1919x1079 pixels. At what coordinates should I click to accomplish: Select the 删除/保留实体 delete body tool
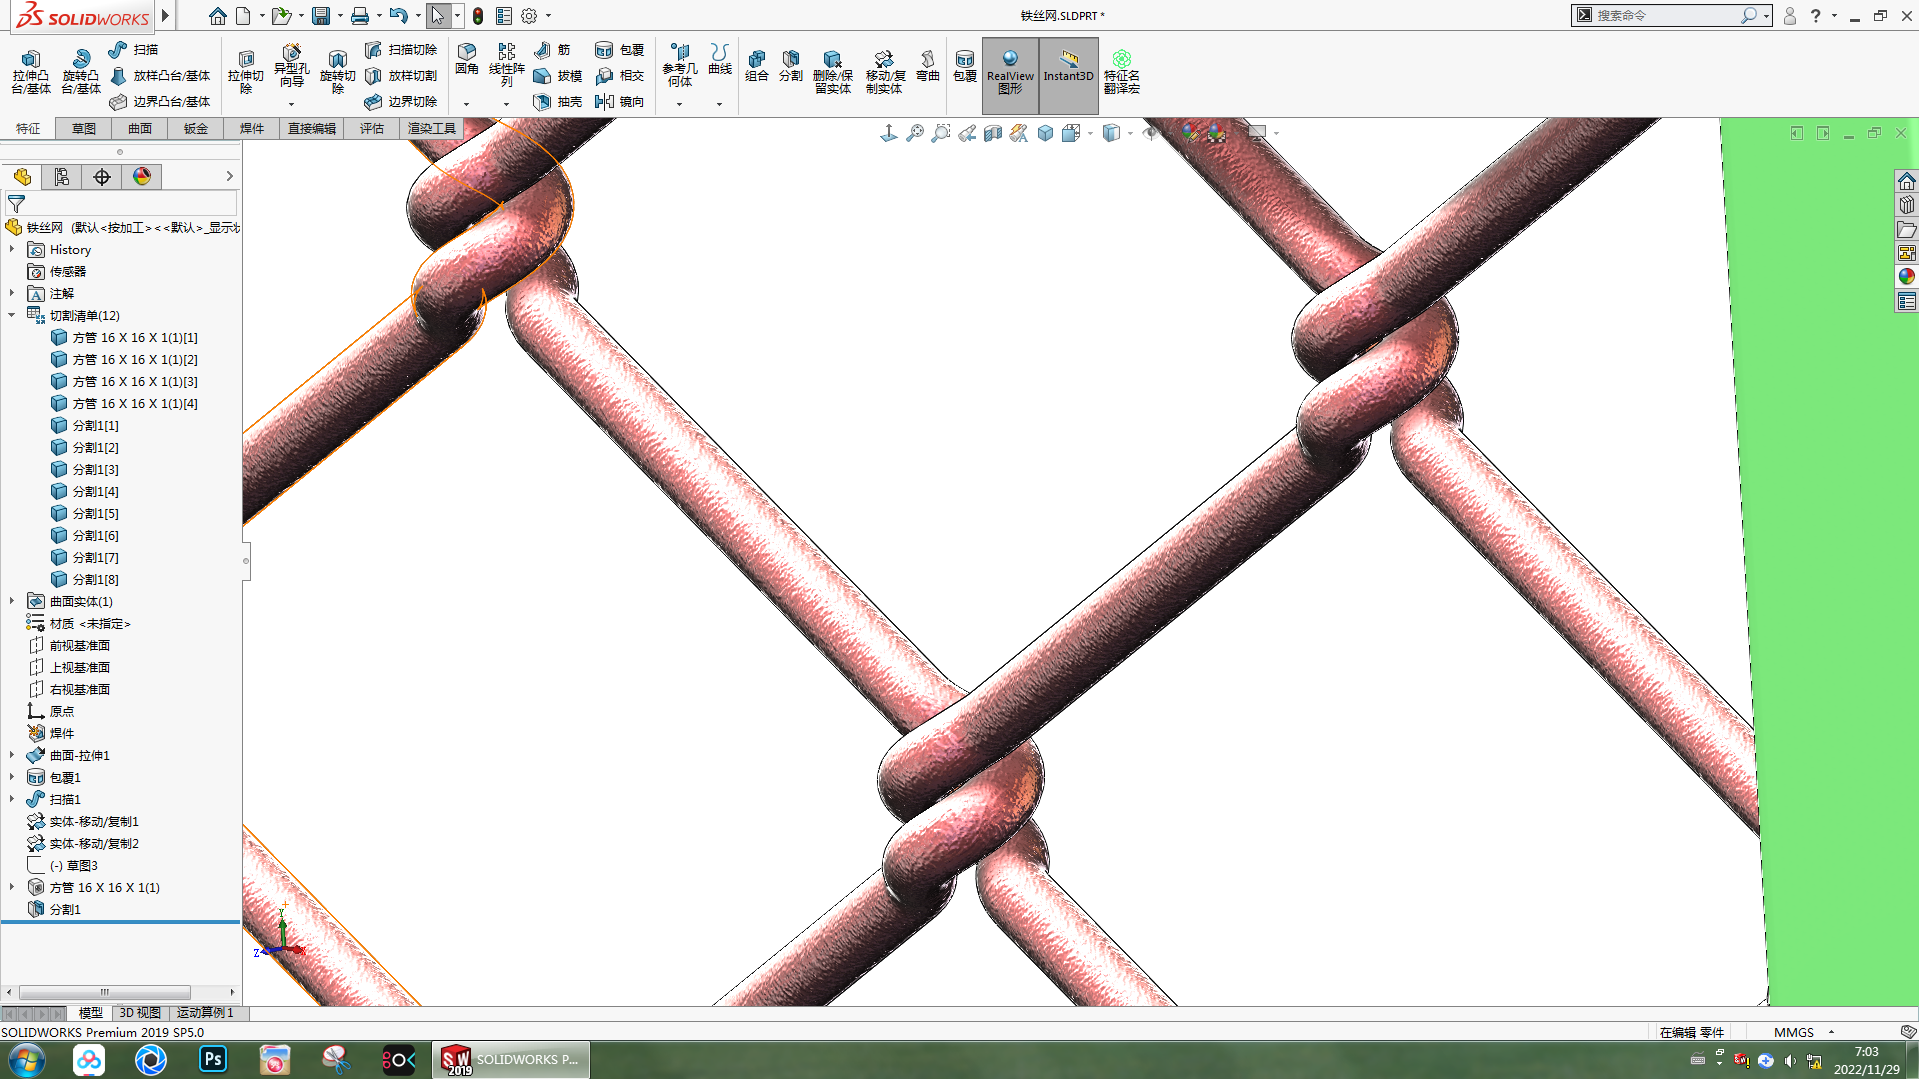[x=833, y=72]
